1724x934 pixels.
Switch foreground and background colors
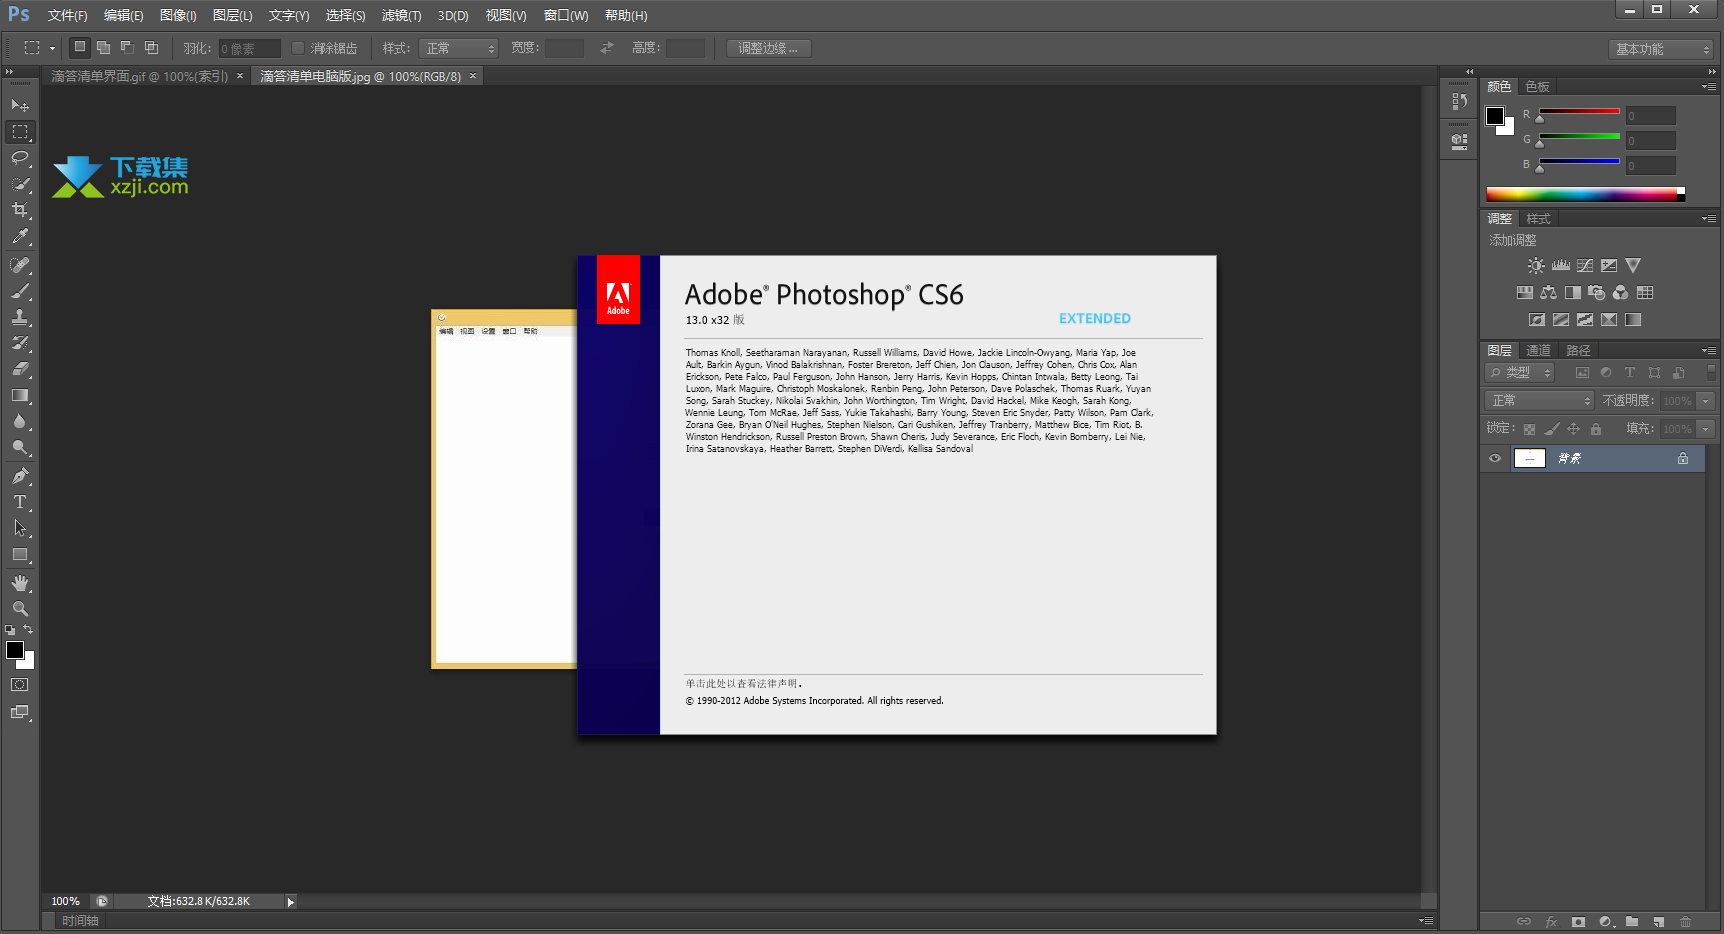point(28,629)
